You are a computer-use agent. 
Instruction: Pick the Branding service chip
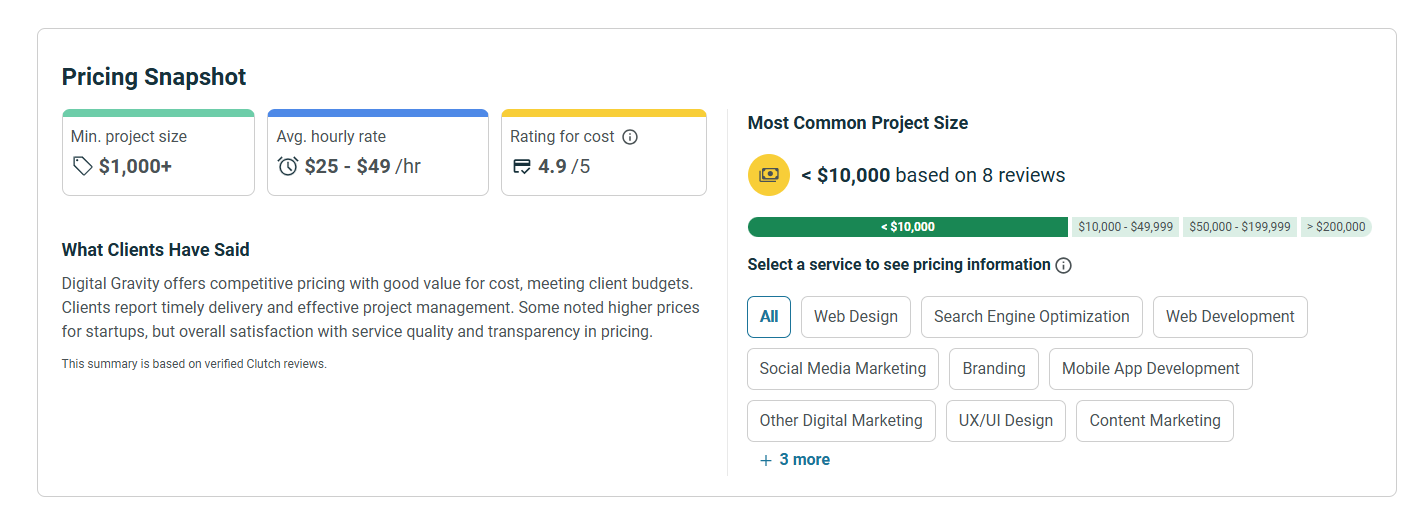coord(994,369)
